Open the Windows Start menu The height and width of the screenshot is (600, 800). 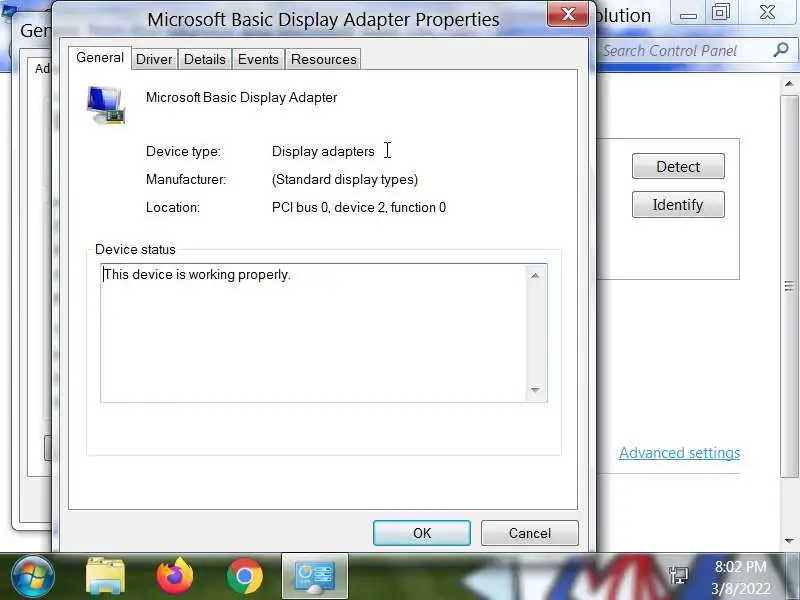coord(33,577)
